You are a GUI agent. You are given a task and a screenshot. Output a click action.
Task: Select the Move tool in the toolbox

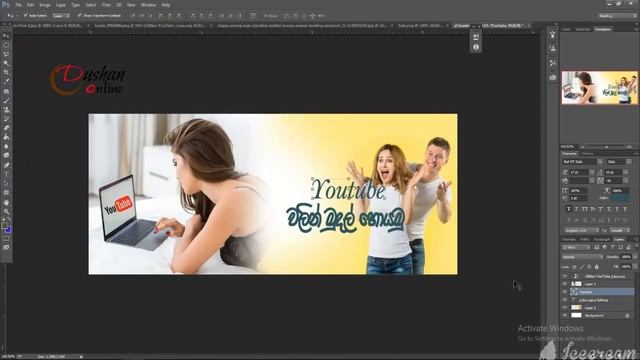coord(6,36)
